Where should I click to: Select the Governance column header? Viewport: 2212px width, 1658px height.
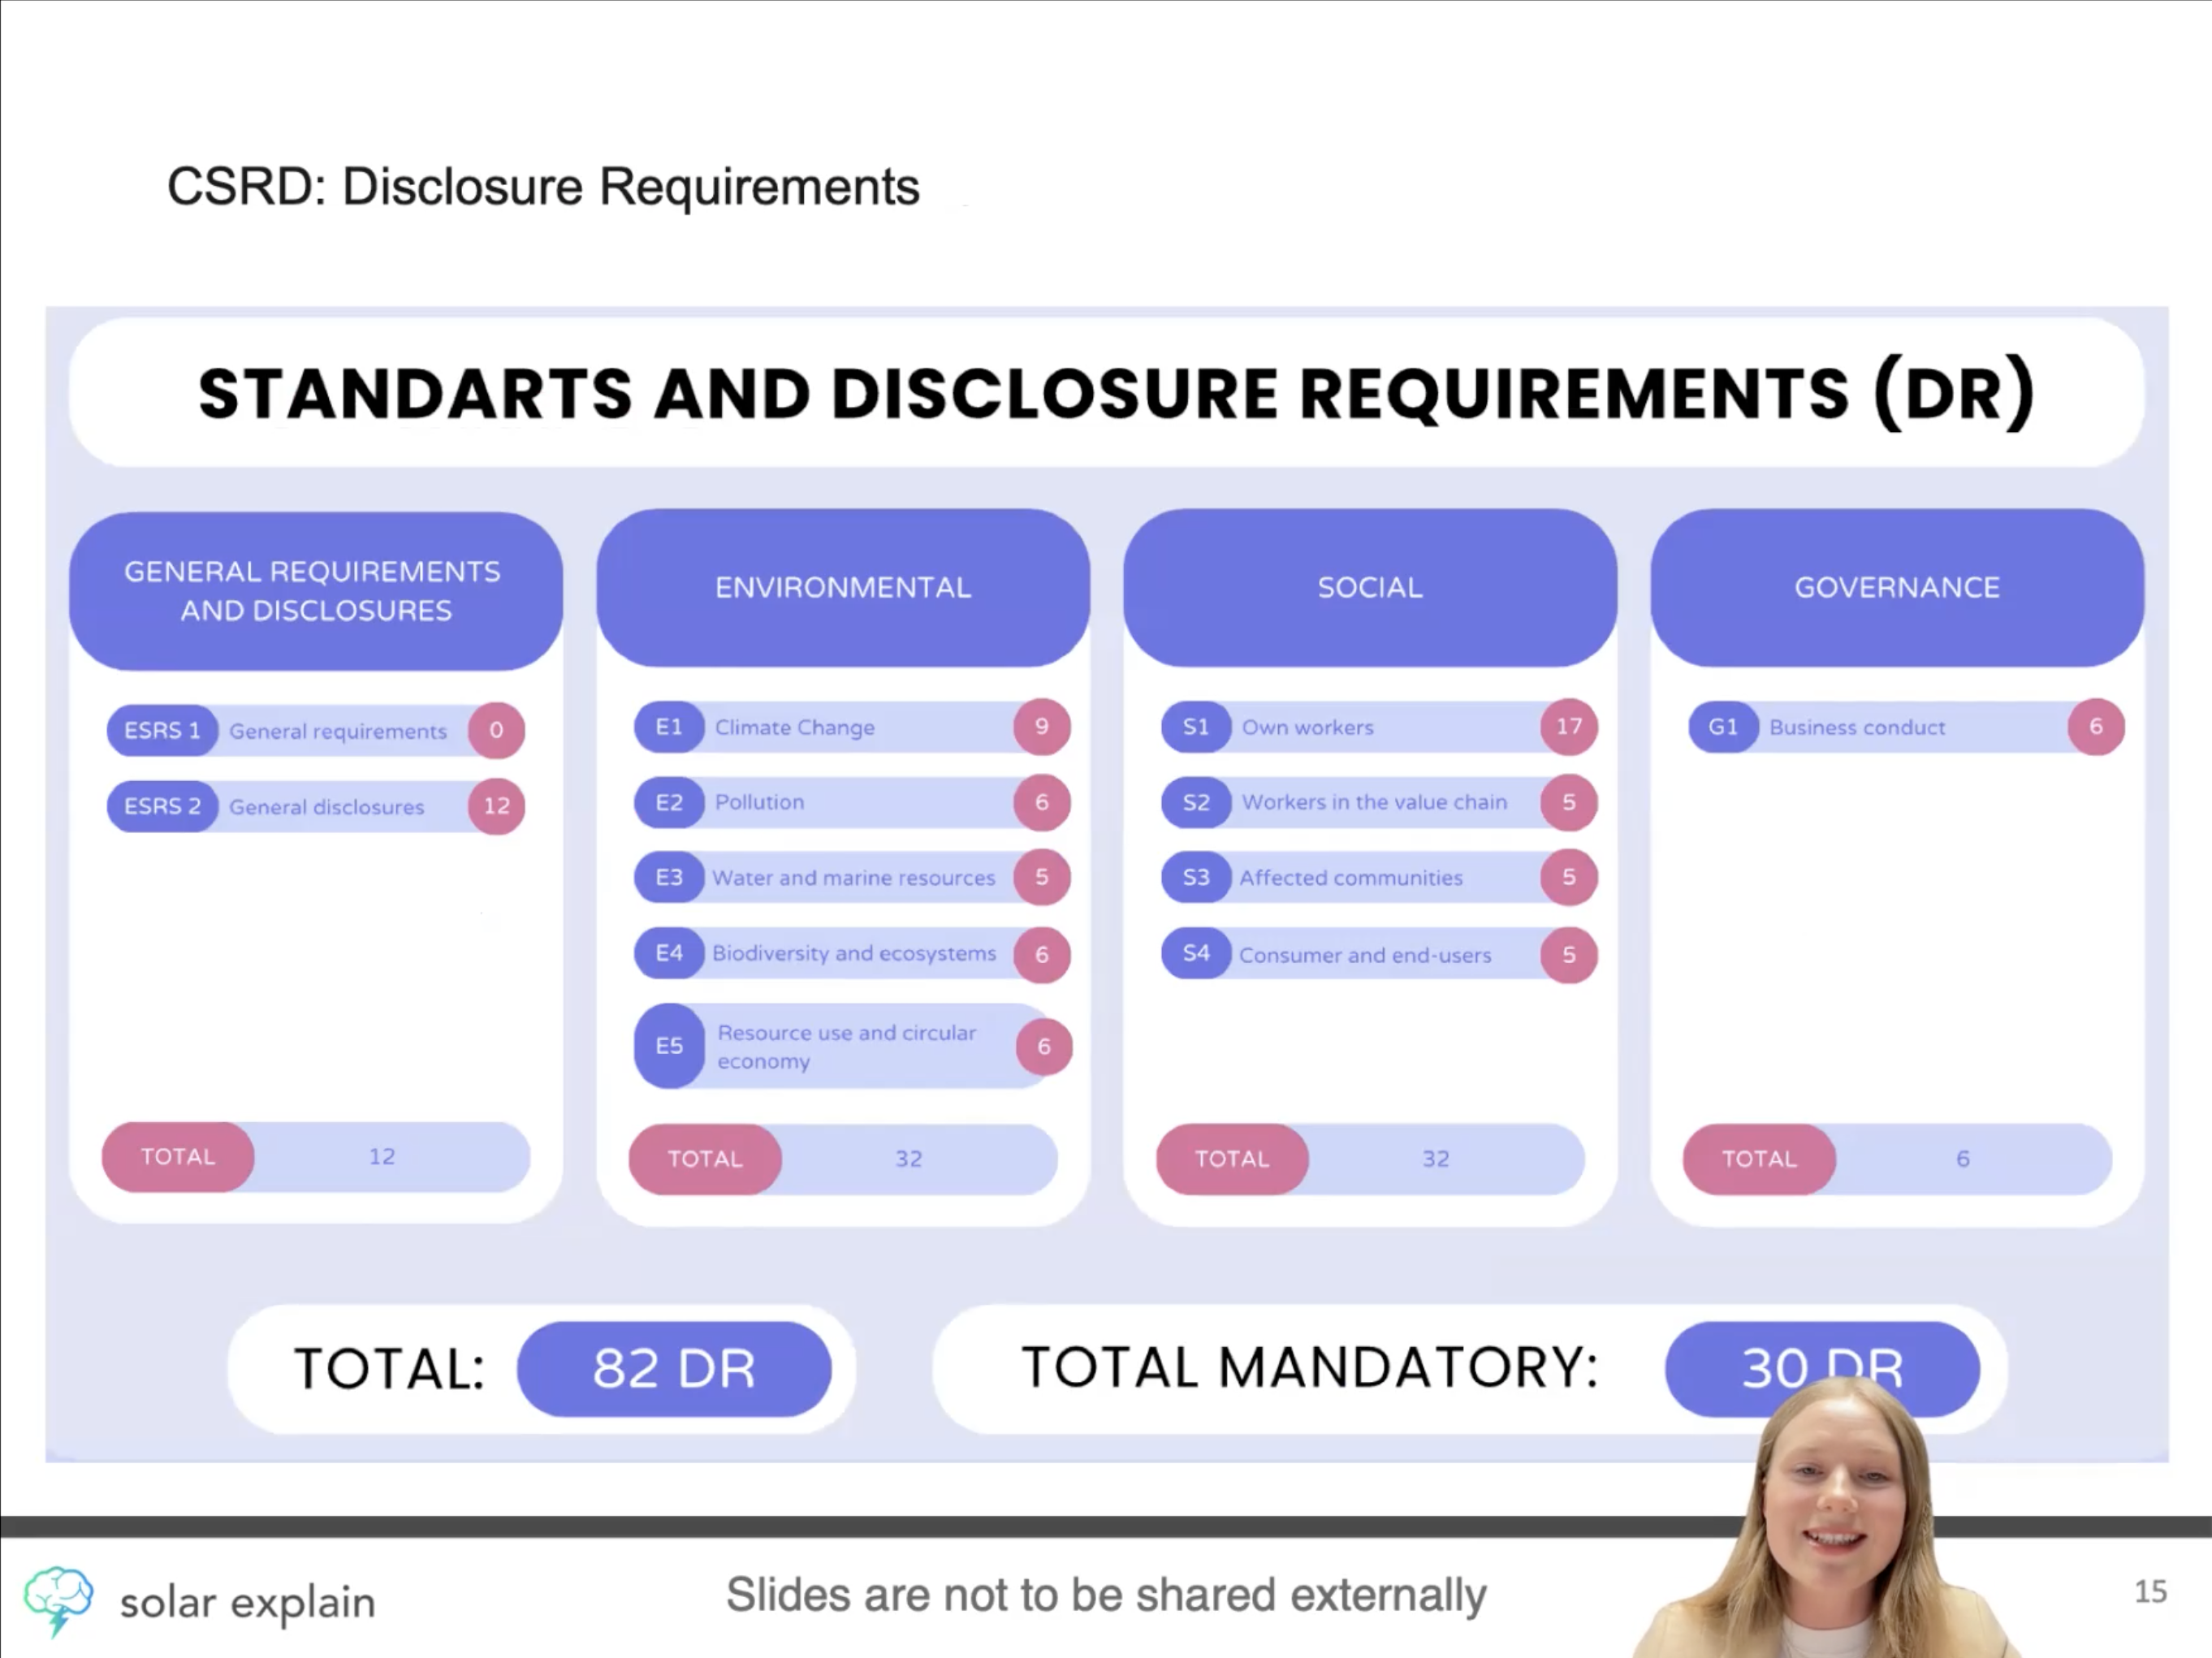(1897, 588)
